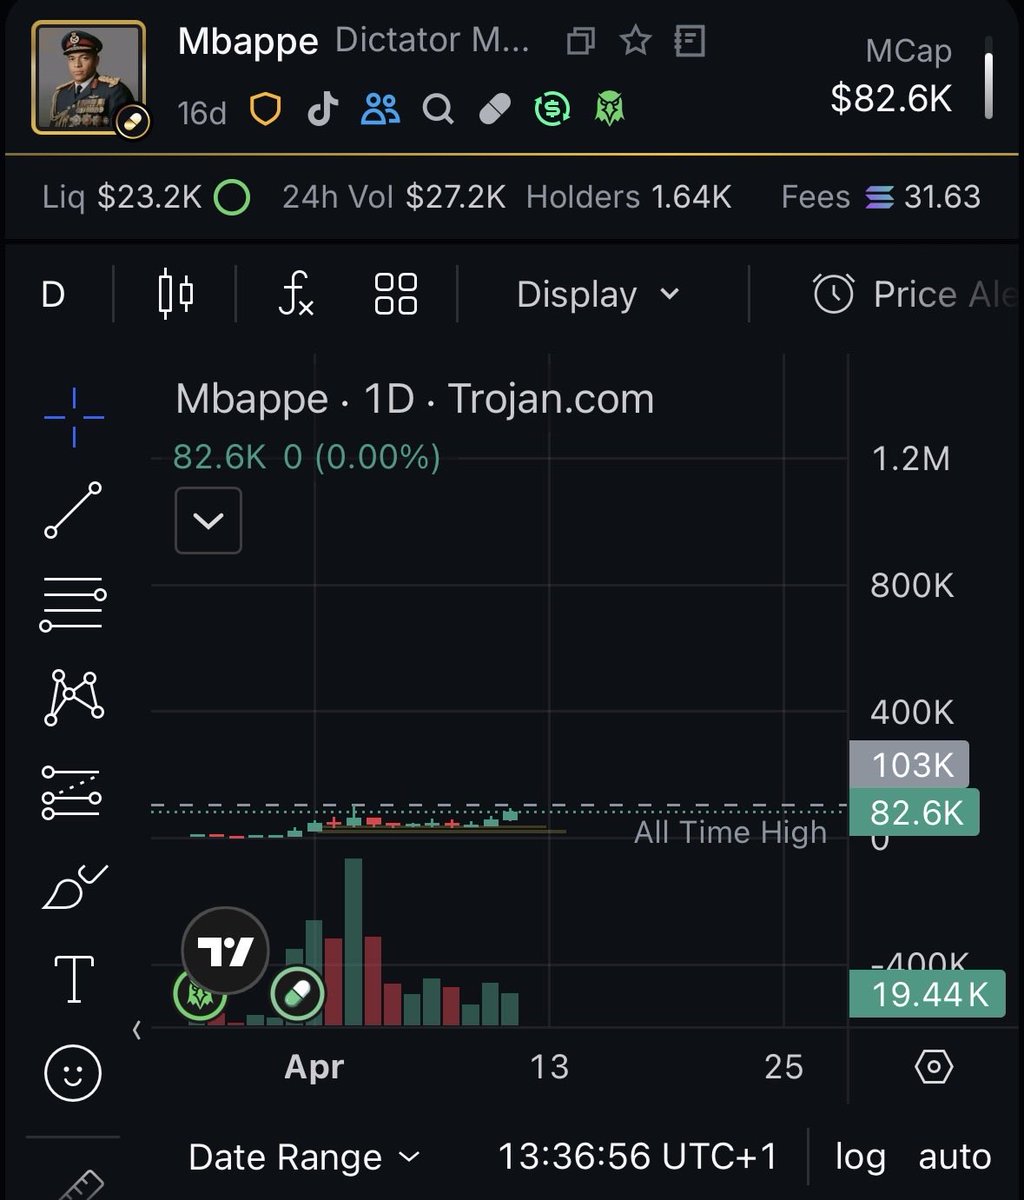The width and height of the screenshot is (1024, 1200).
Task: Click the Holders 1.64K stat
Action: pos(629,197)
